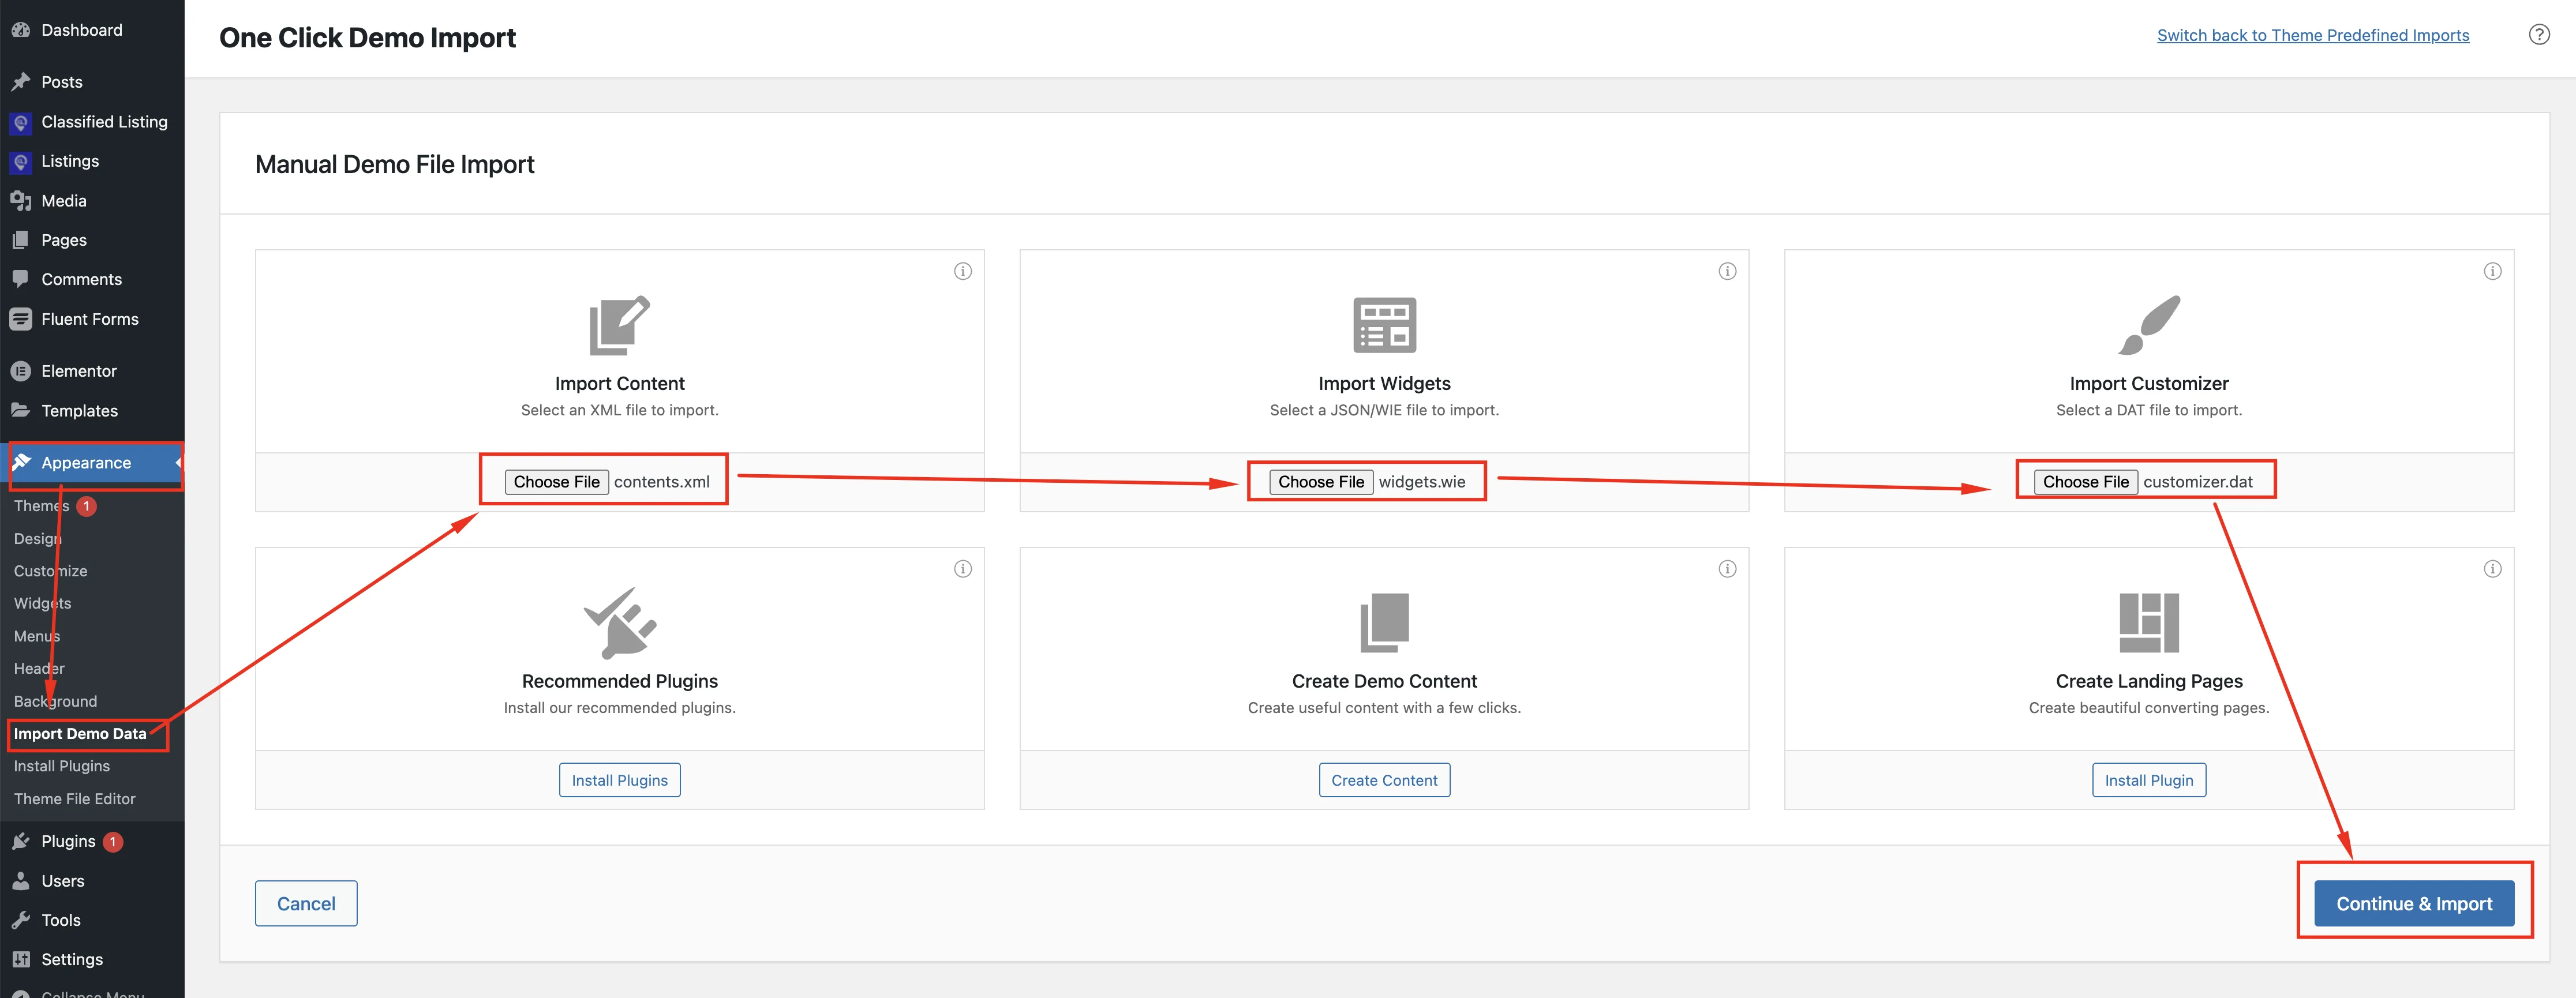Open Theme File Editor submenu

(74, 799)
